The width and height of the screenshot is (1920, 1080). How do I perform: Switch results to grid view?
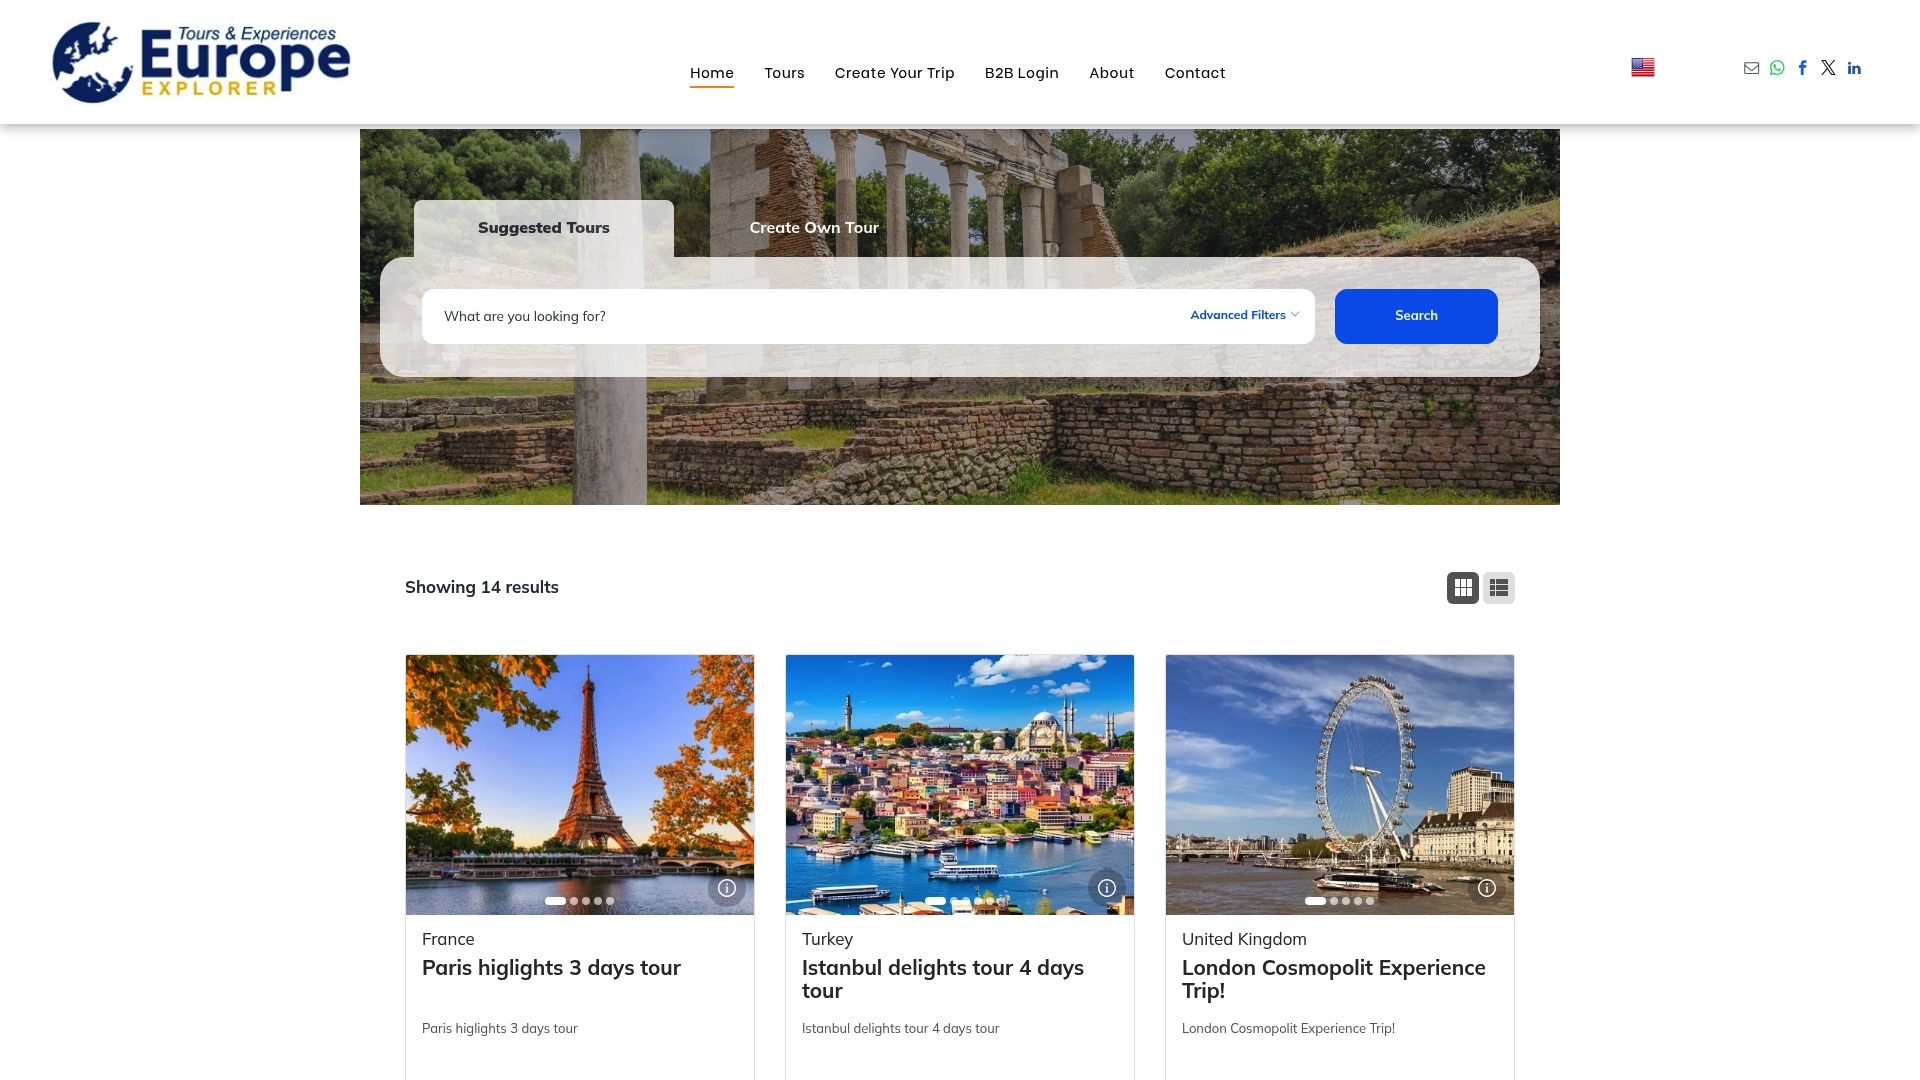tap(1463, 587)
